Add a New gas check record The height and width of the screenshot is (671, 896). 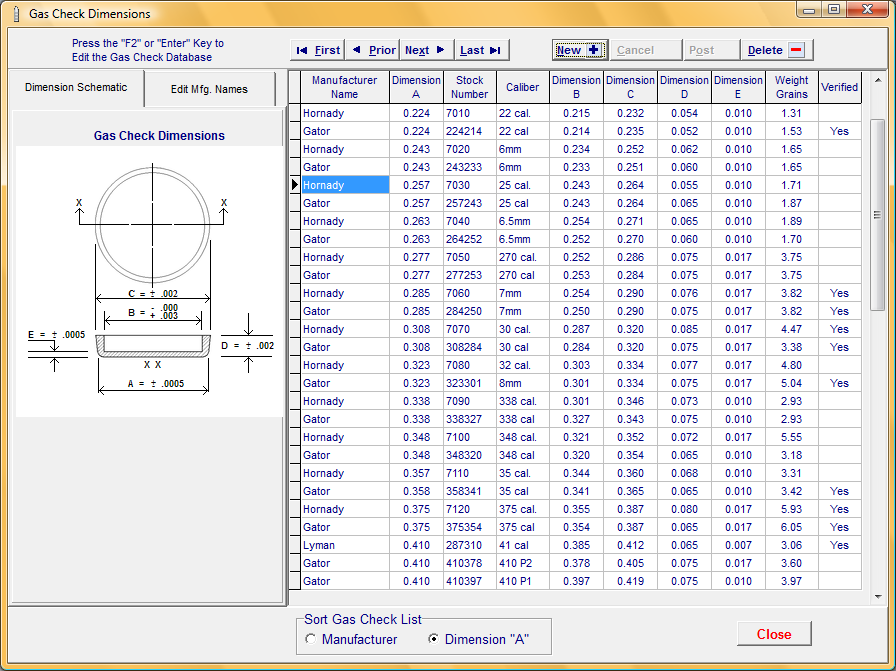579,50
